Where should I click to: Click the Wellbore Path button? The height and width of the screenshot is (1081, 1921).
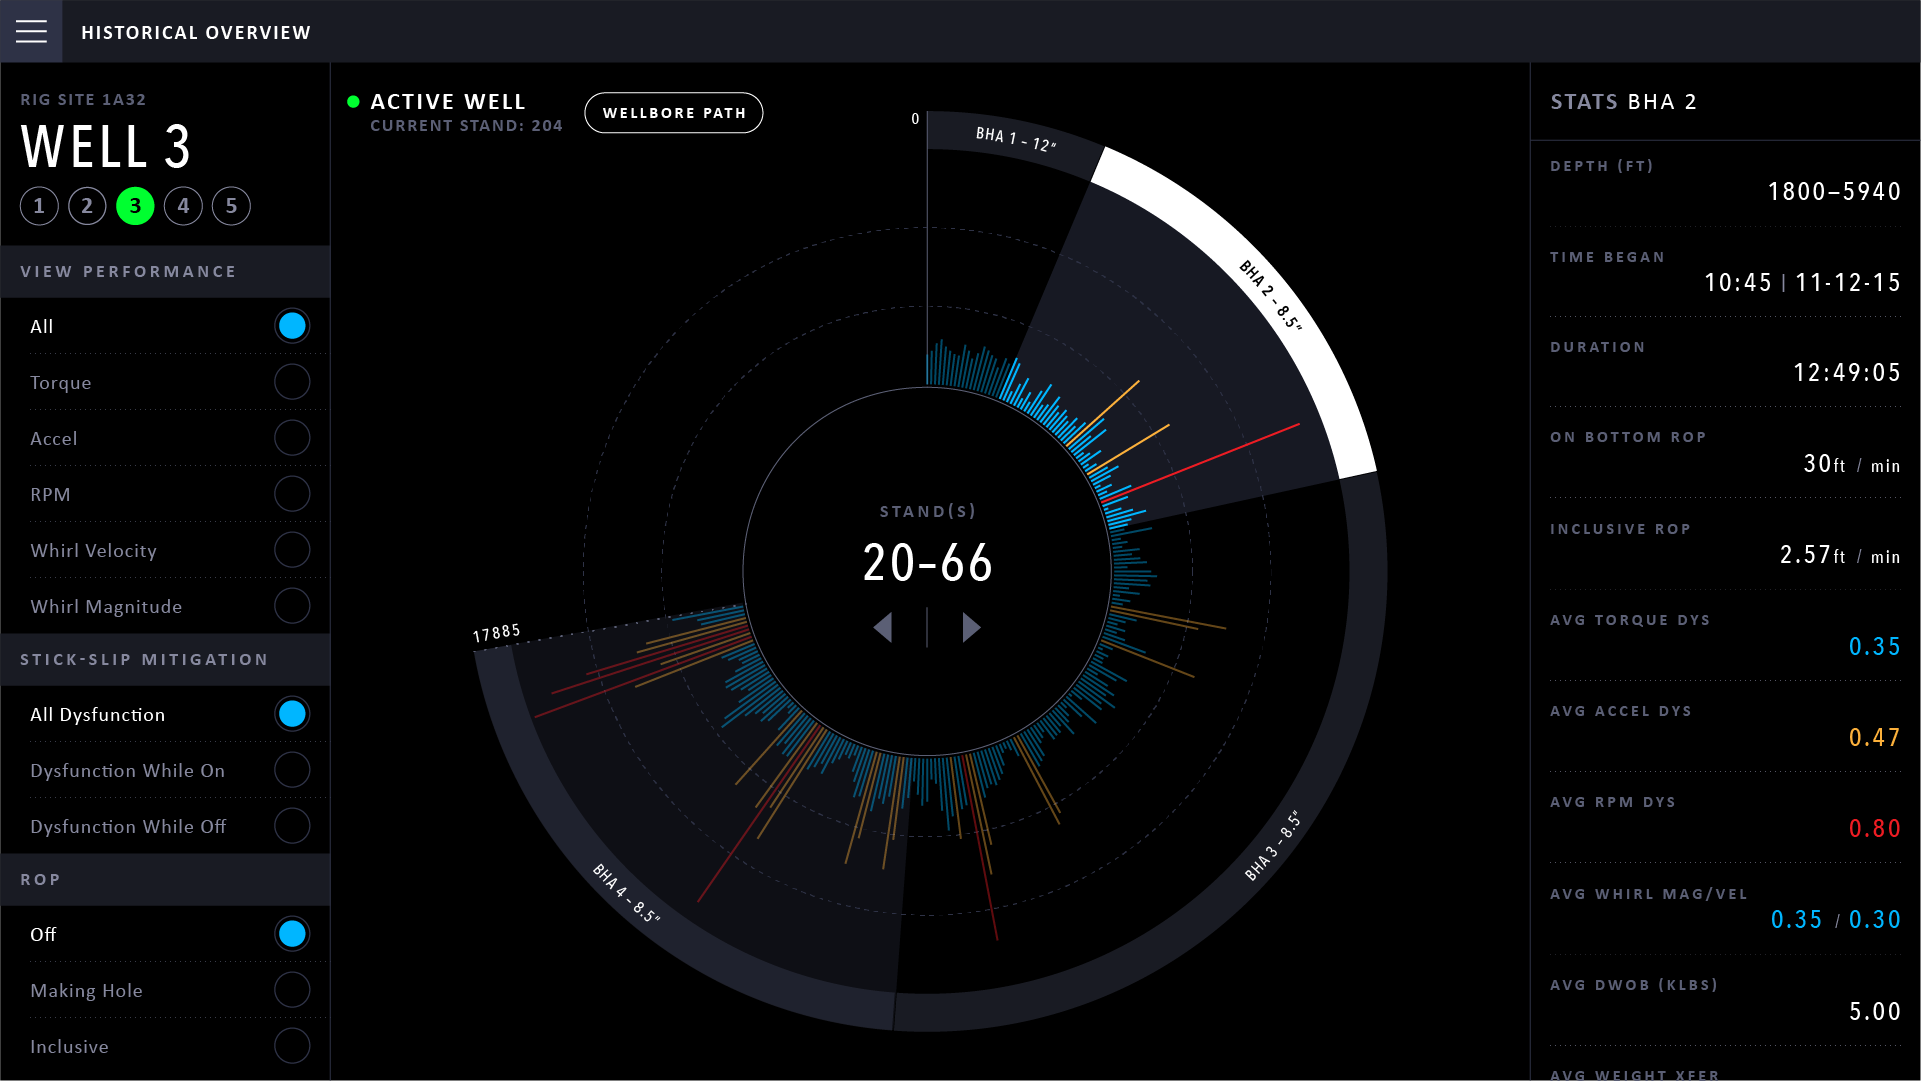[x=673, y=113]
